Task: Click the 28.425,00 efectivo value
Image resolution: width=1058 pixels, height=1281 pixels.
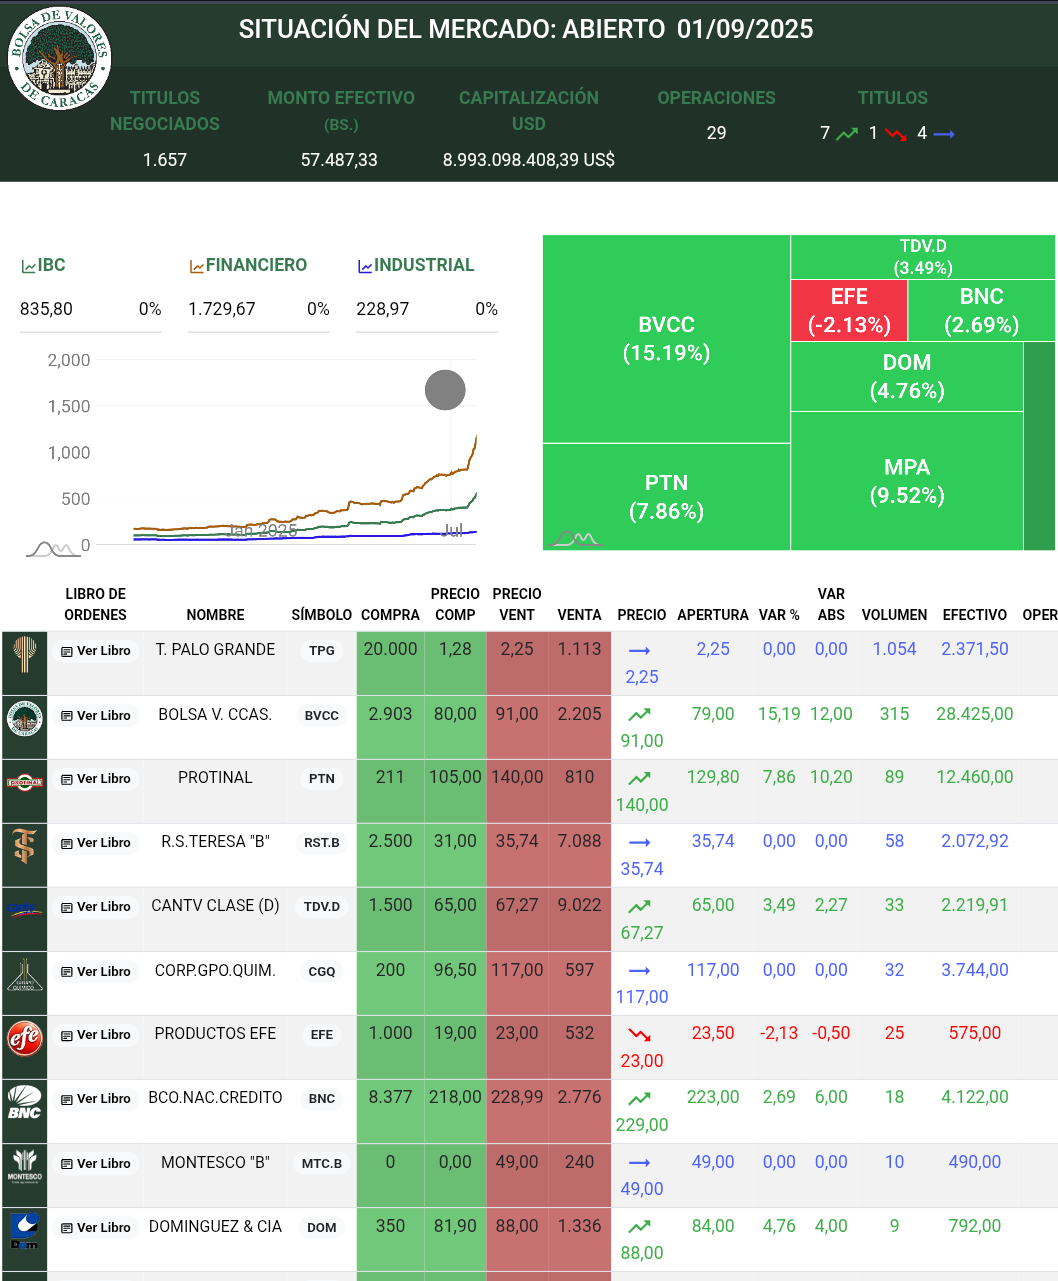Action: (975, 714)
